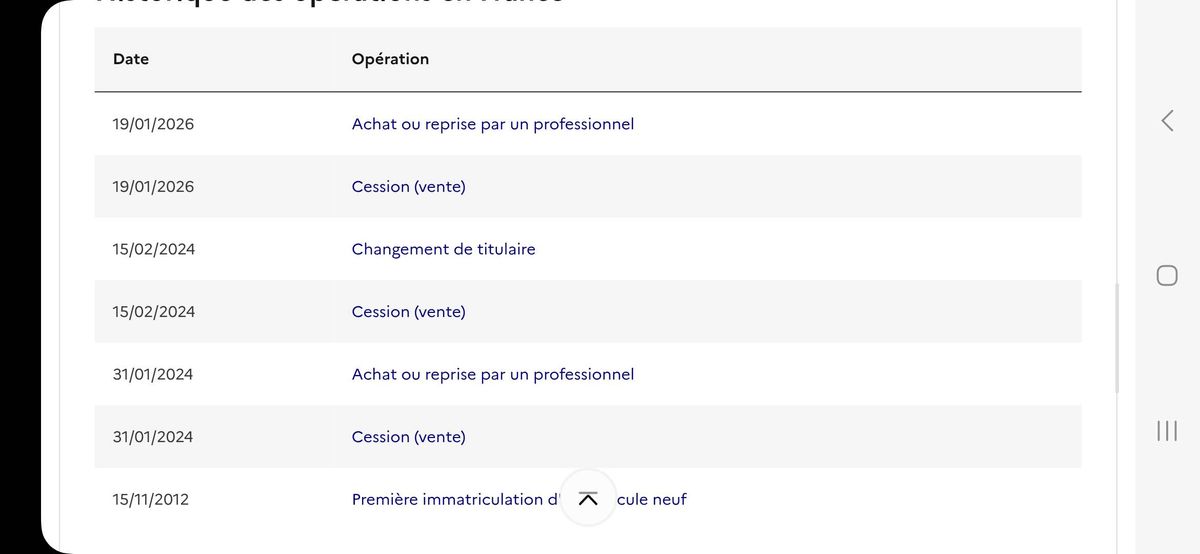This screenshot has width=1200, height=554.
Task: Select the date cell beside 31/01/2024 Cession
Action: (153, 437)
